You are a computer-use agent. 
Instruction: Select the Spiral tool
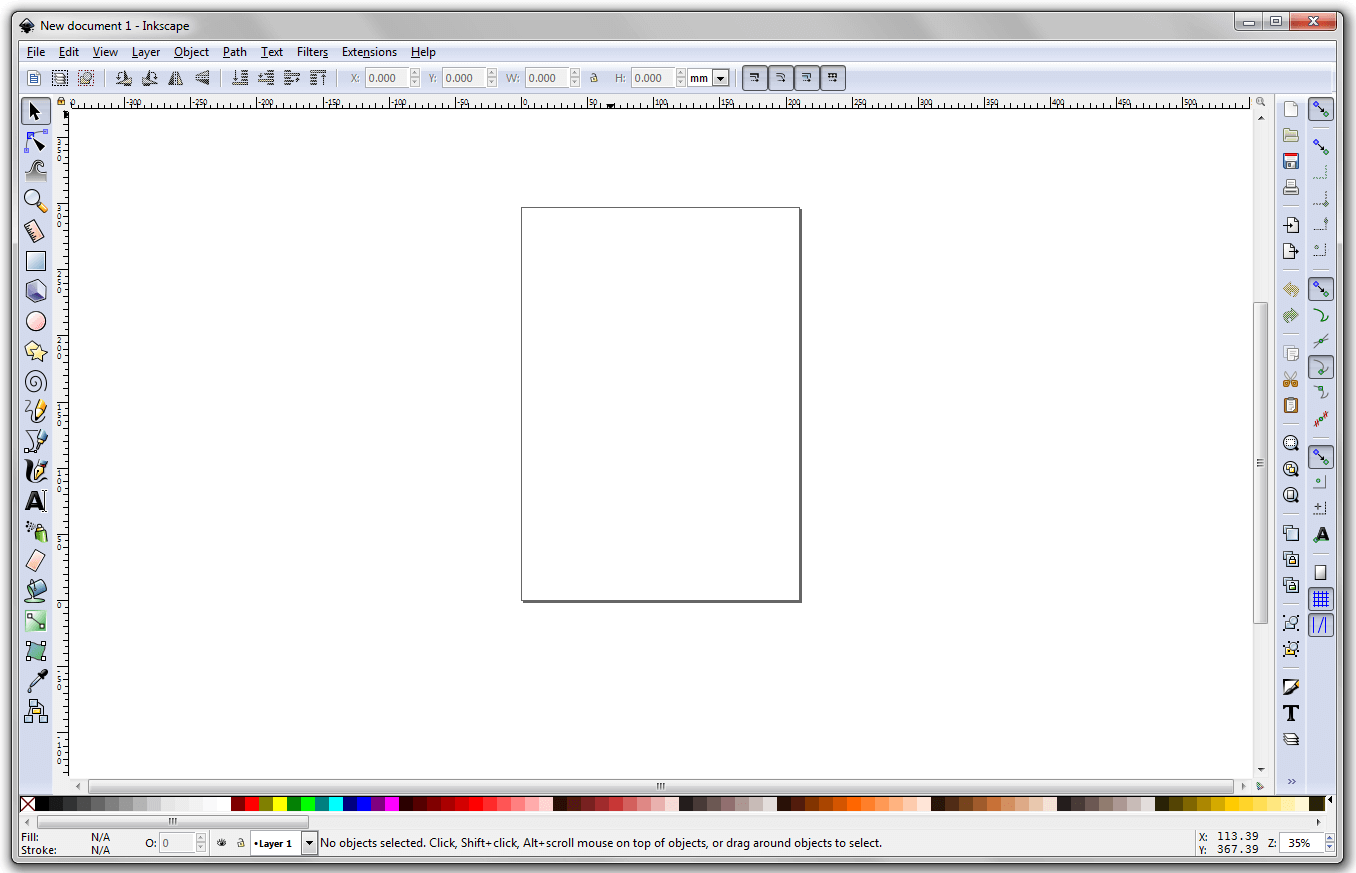[36, 381]
